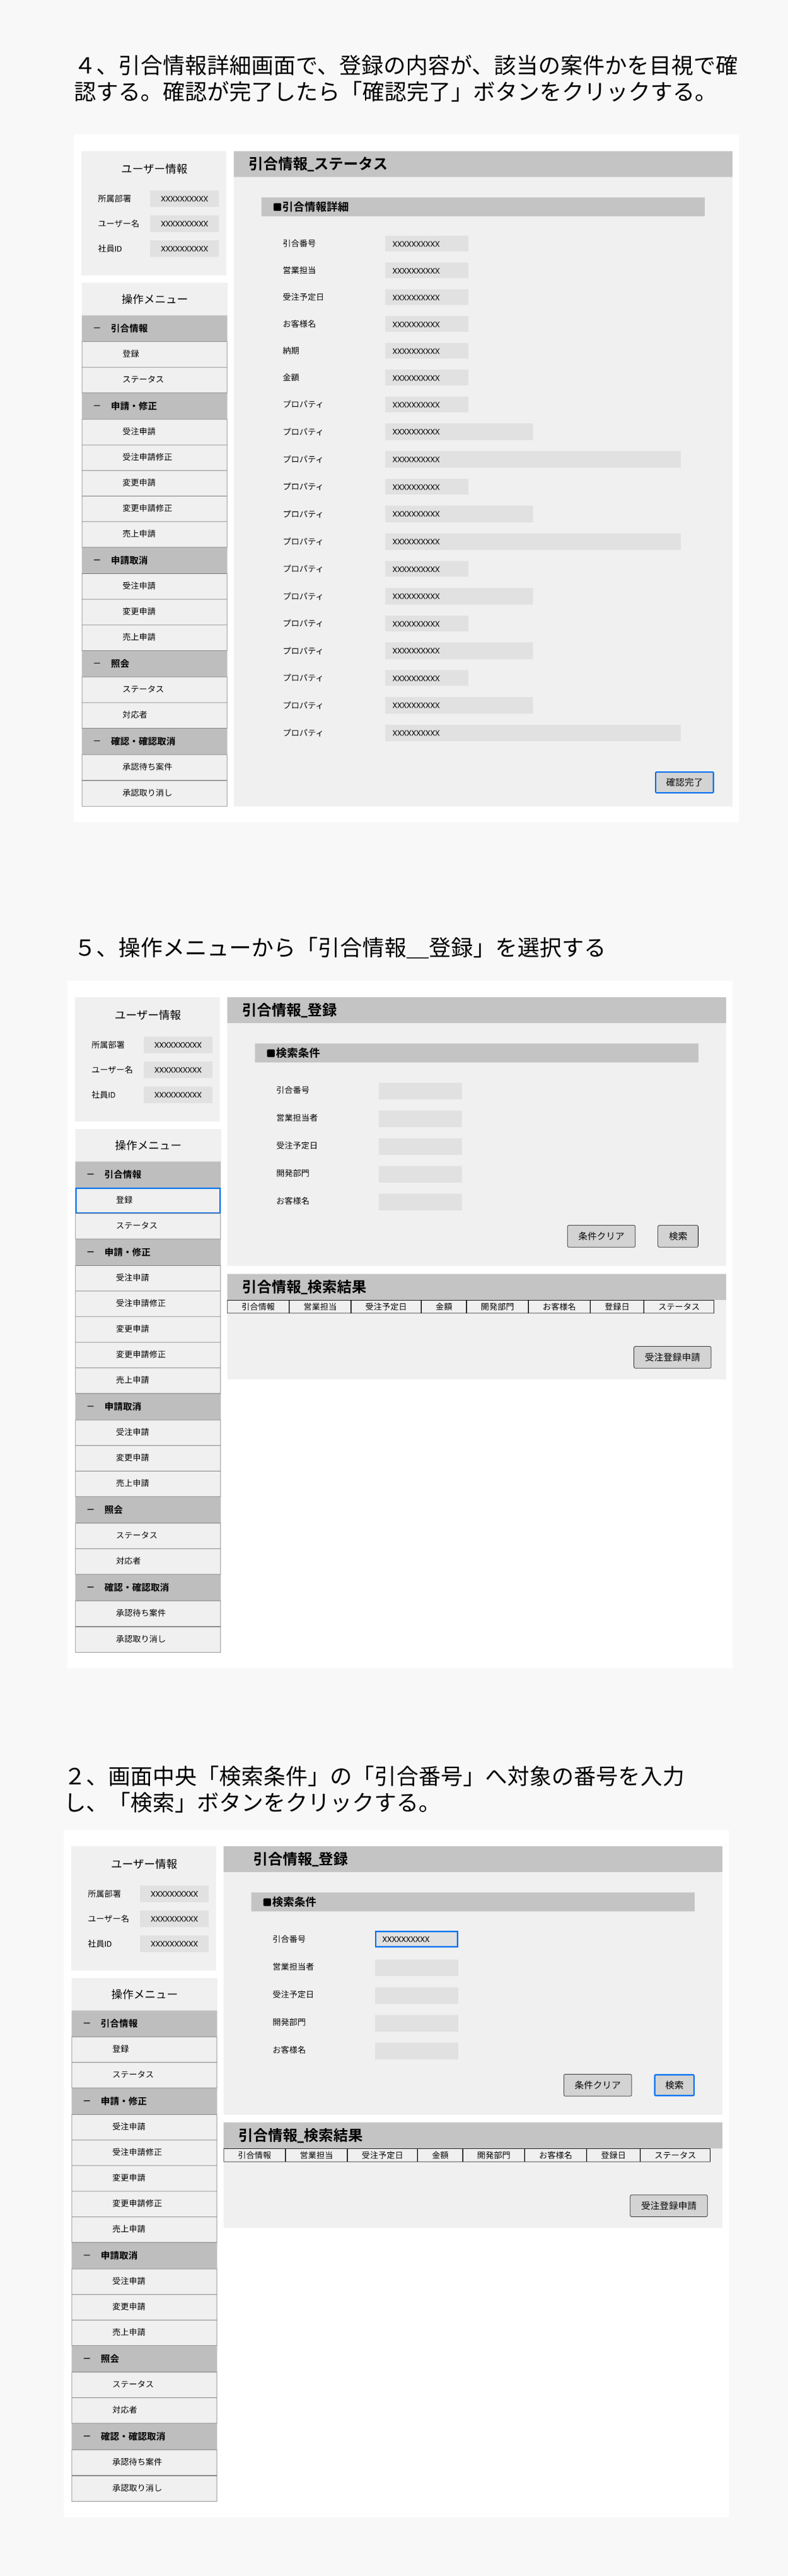Select the blue-highlighted 登録 menu item in step 5
This screenshot has height=2576, width=788.
(148, 1200)
